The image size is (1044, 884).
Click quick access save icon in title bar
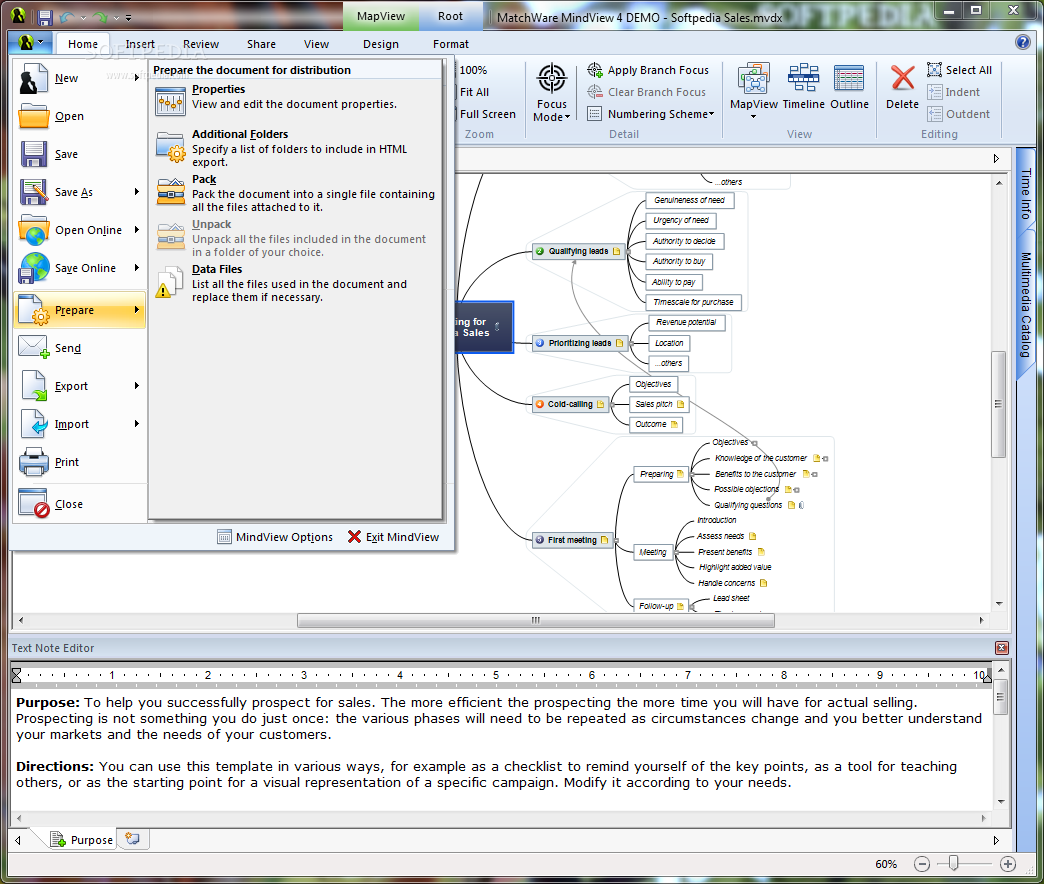pos(45,17)
